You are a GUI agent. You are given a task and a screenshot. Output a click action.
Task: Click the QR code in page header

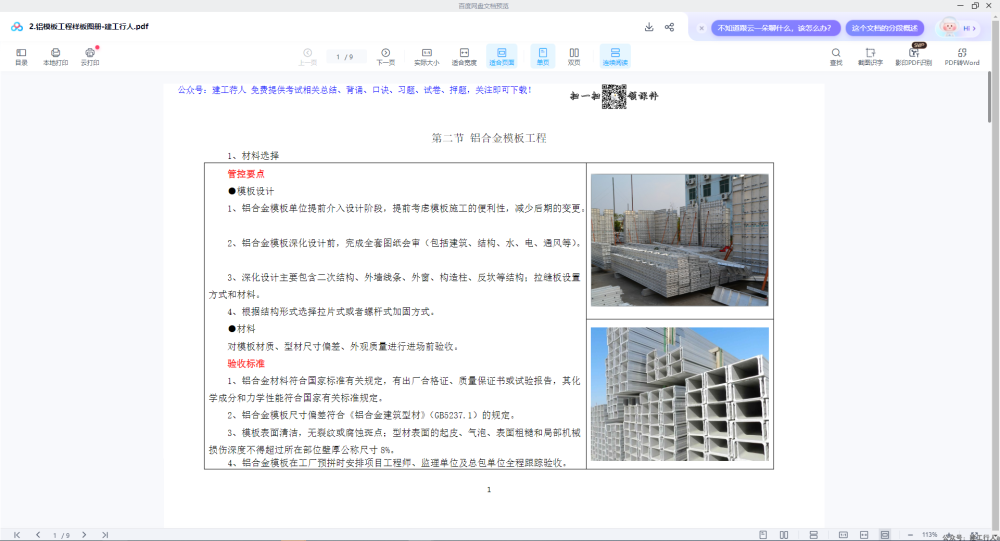[614, 96]
